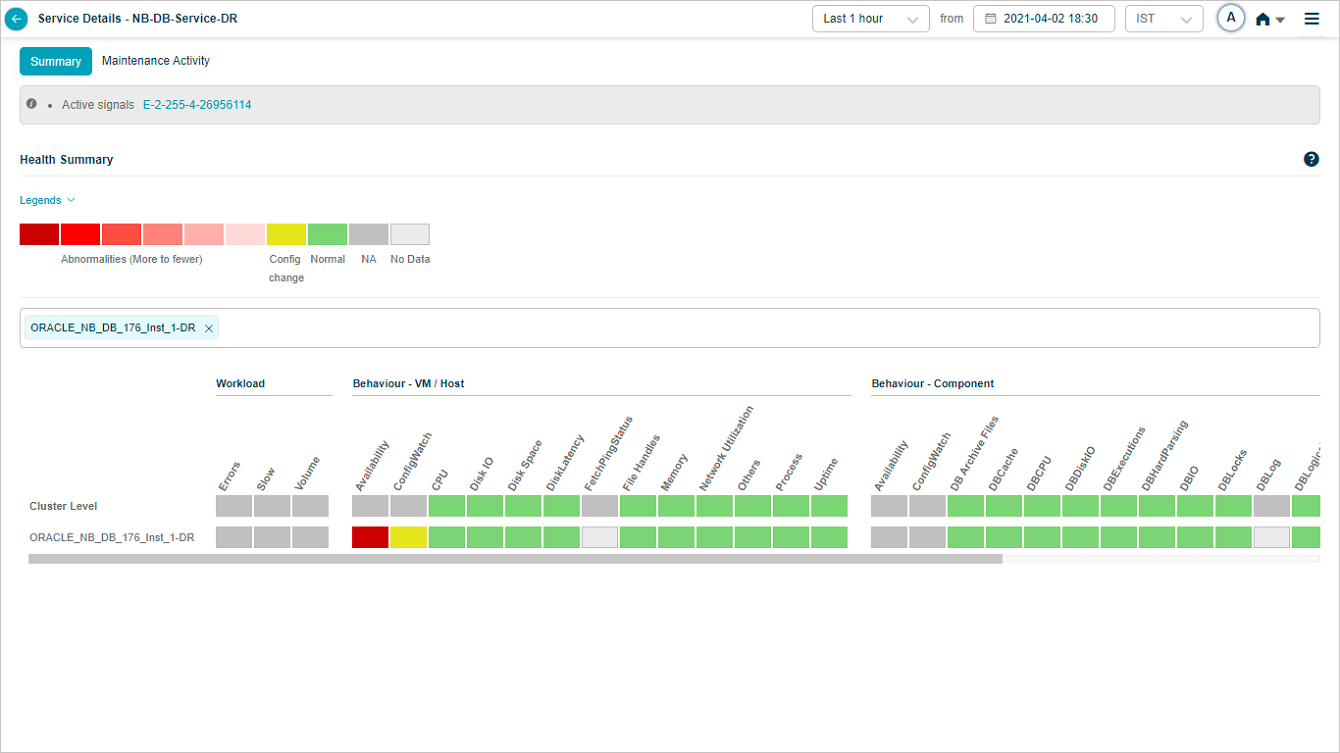Click the Cluster Level CPU green cell
This screenshot has width=1340, height=753.
pos(447,506)
